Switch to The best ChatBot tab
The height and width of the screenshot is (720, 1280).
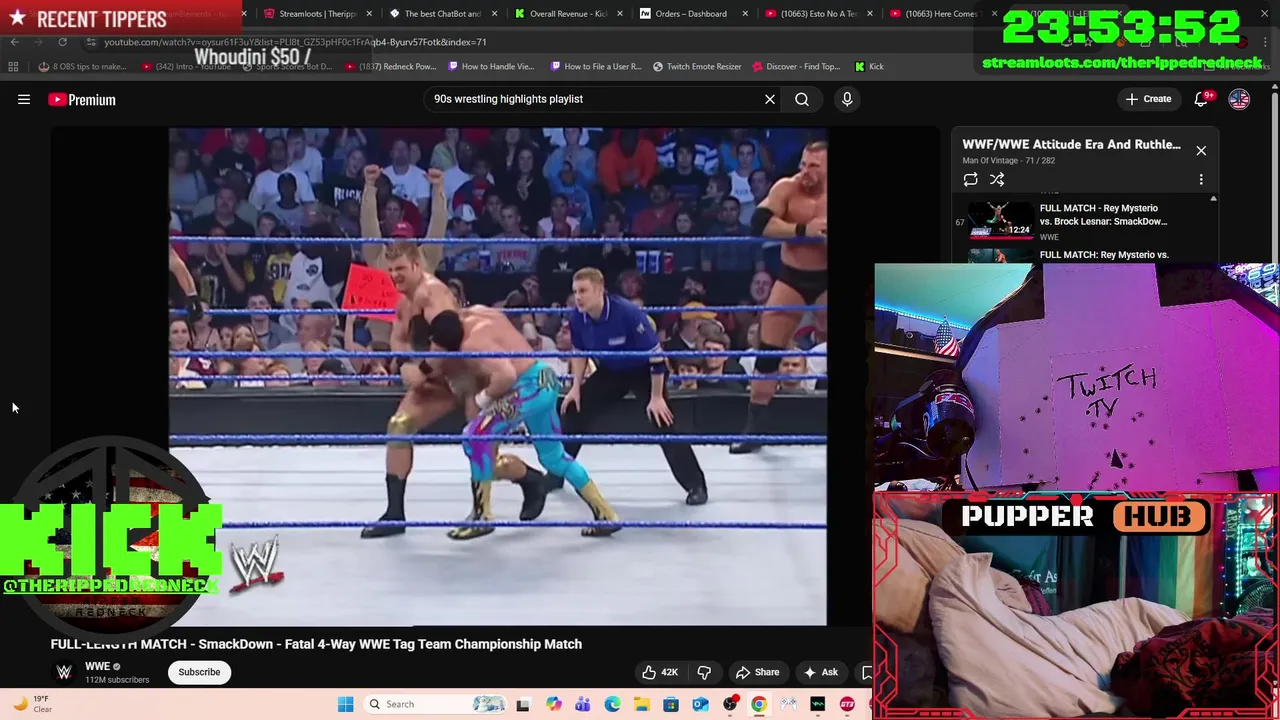click(443, 14)
